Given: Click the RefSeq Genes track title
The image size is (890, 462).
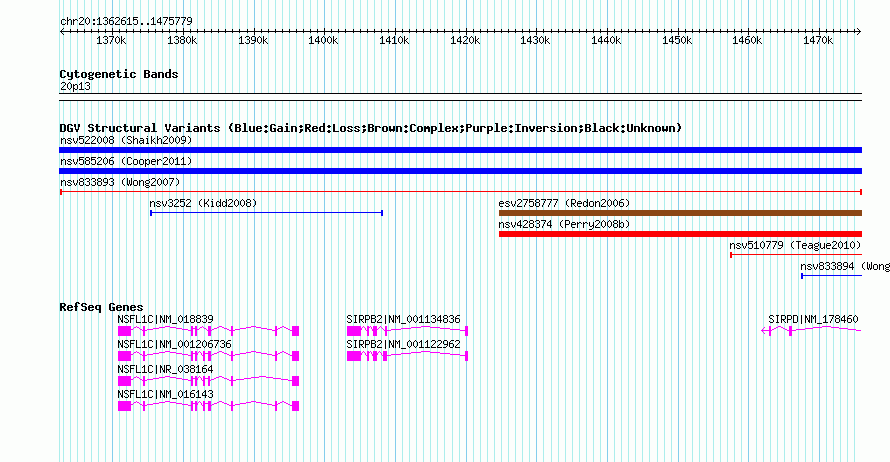Looking at the screenshot, I should pos(101,307).
